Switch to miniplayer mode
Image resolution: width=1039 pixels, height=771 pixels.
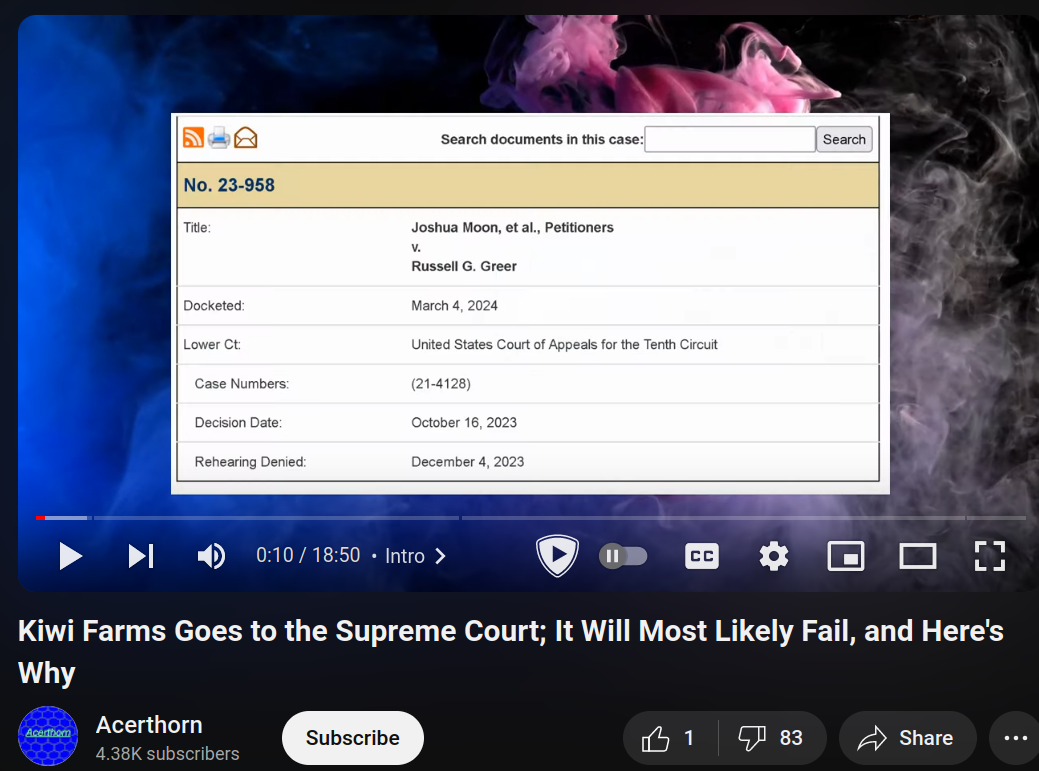[x=846, y=556]
